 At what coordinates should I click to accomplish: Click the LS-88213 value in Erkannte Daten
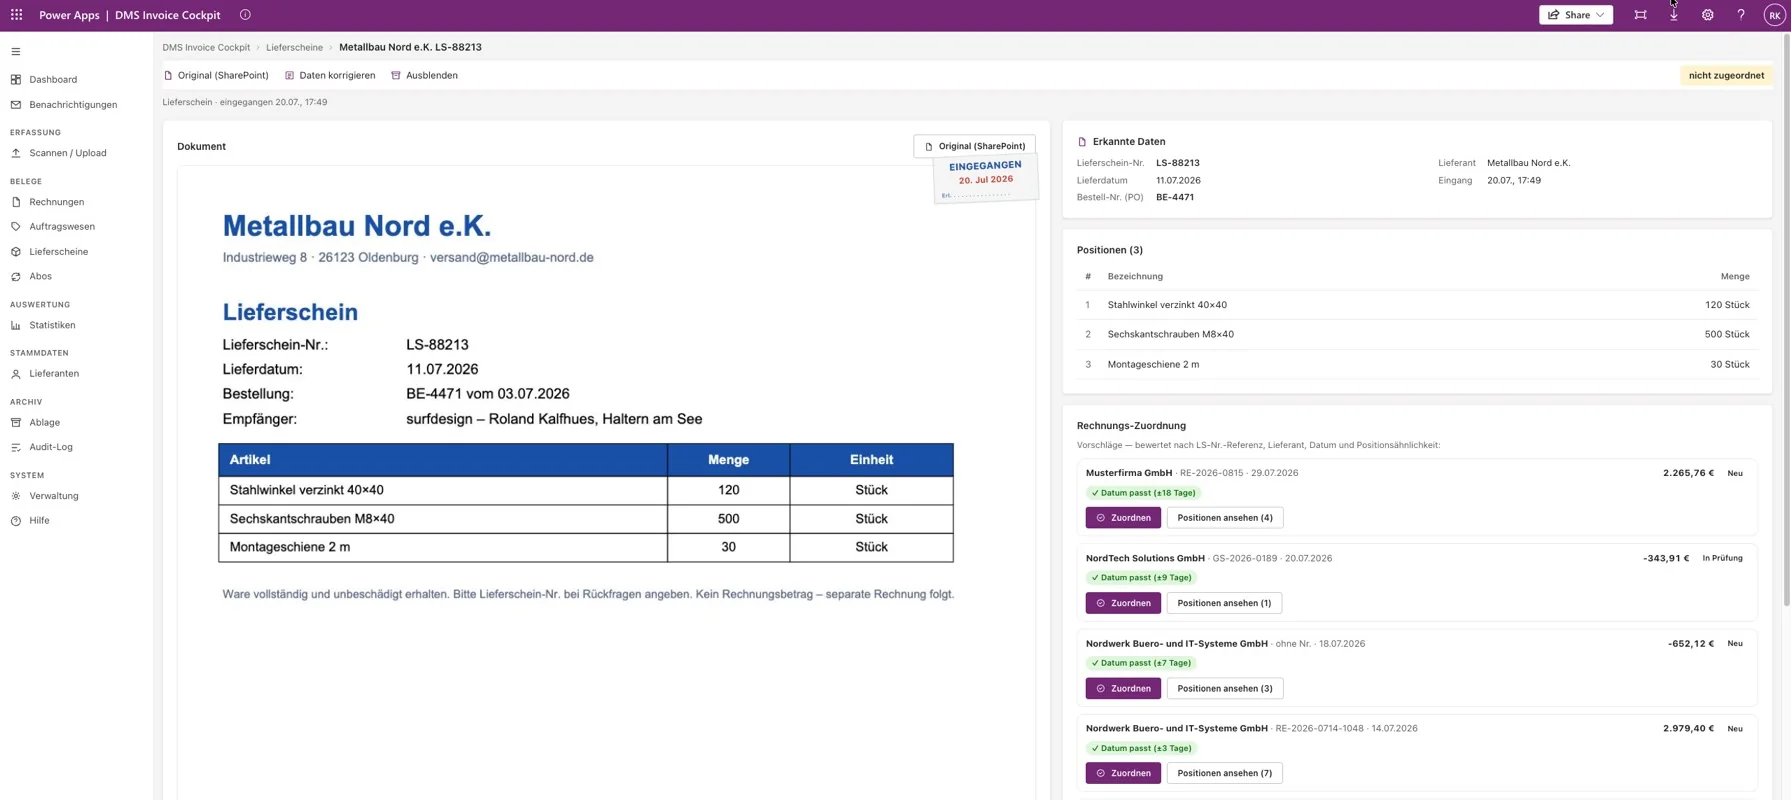coord(1178,163)
